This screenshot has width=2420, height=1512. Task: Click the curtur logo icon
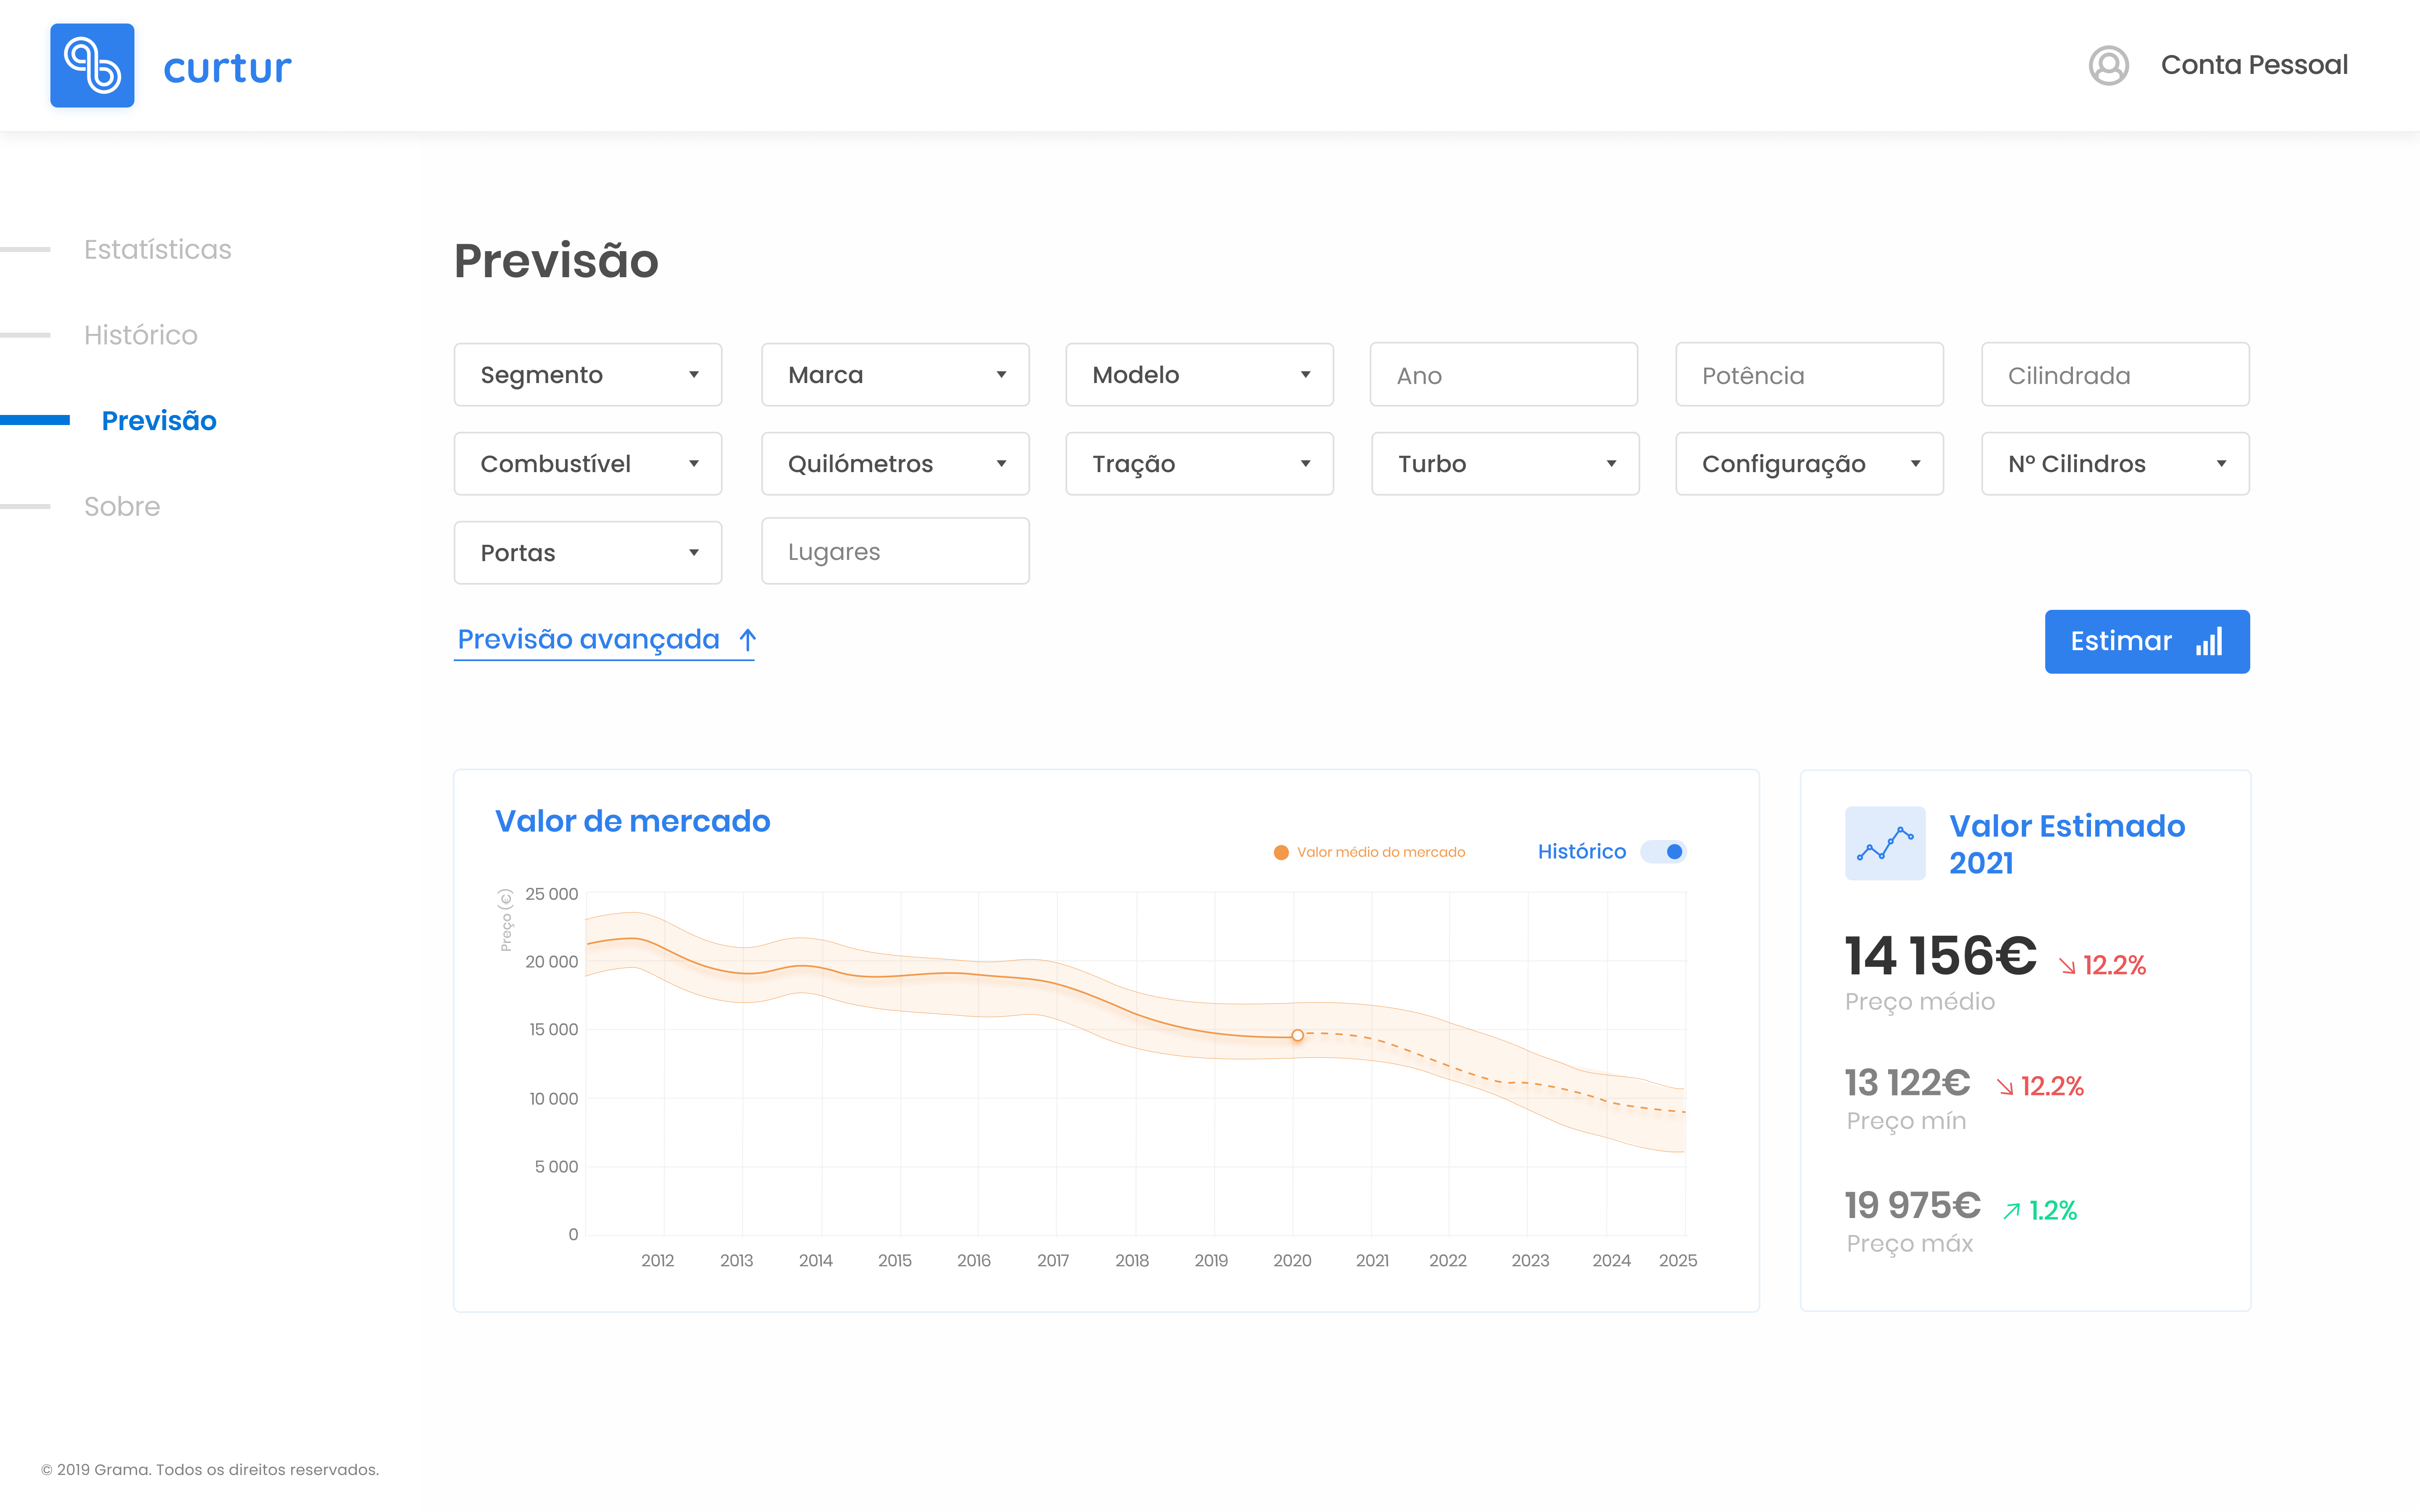(x=92, y=65)
